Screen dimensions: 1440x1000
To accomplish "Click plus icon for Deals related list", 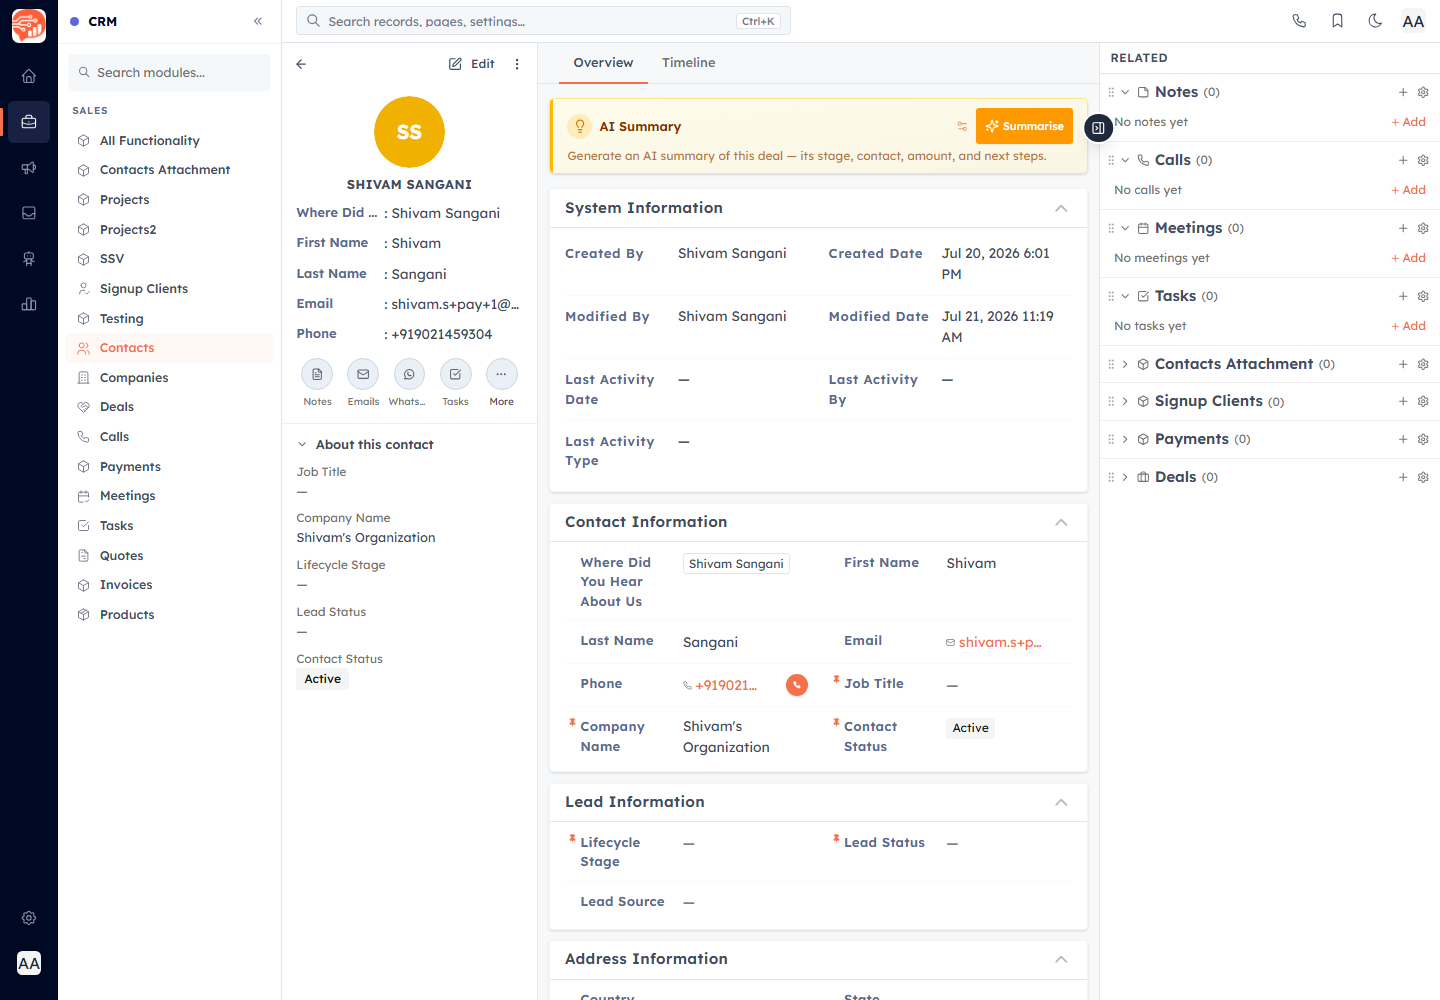I will (1403, 477).
